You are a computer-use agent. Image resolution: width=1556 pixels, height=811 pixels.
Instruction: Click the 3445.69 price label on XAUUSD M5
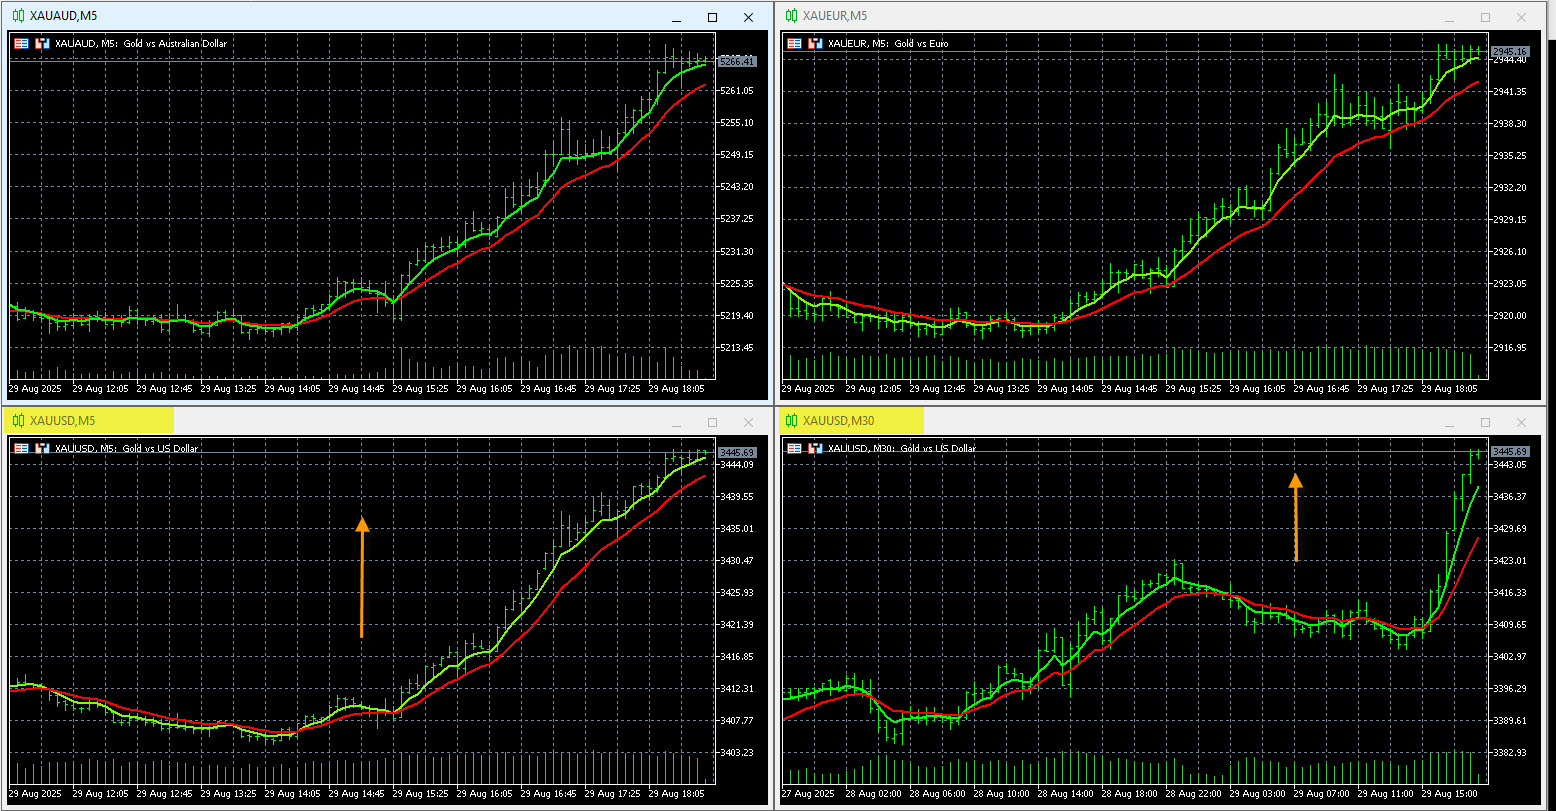pyautogui.click(x=737, y=453)
